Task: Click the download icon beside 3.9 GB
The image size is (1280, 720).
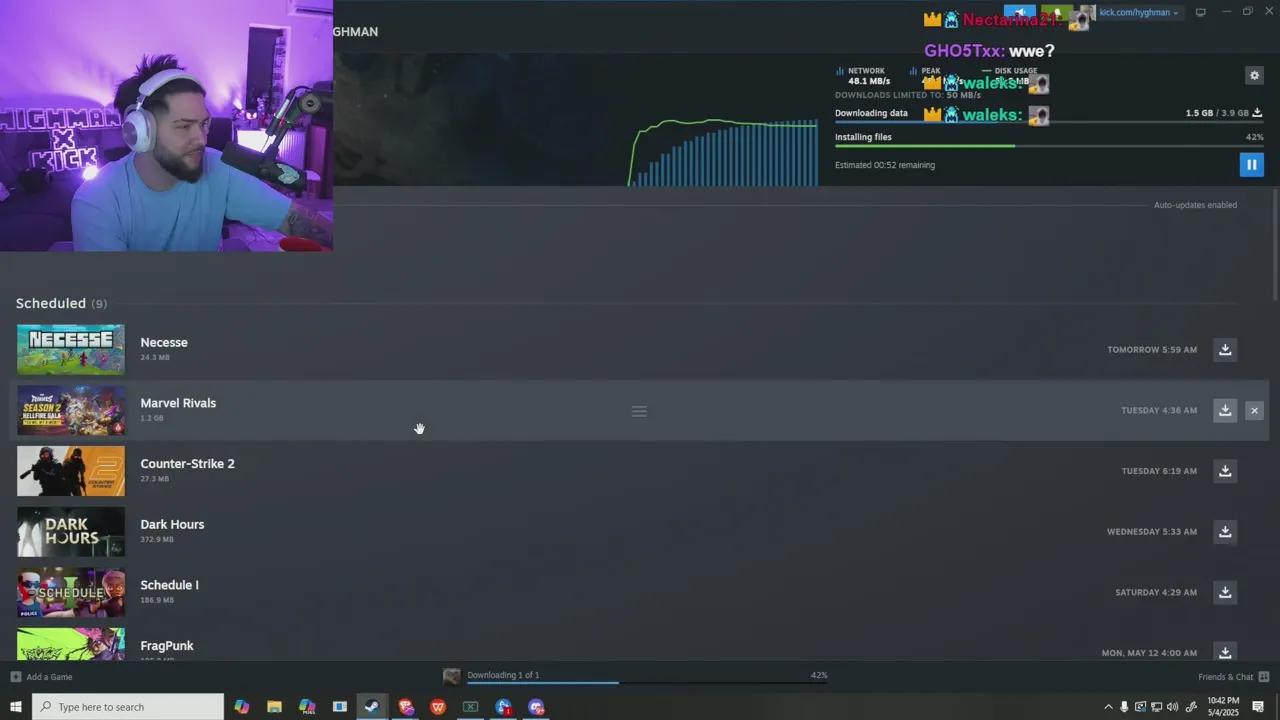Action: click(x=1257, y=113)
